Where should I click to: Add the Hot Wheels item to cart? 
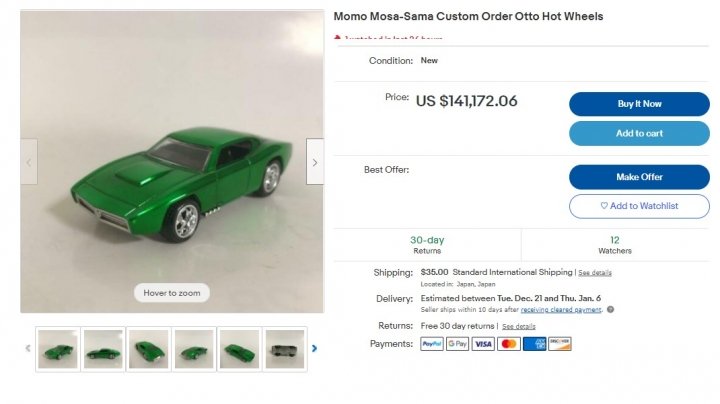(x=639, y=134)
